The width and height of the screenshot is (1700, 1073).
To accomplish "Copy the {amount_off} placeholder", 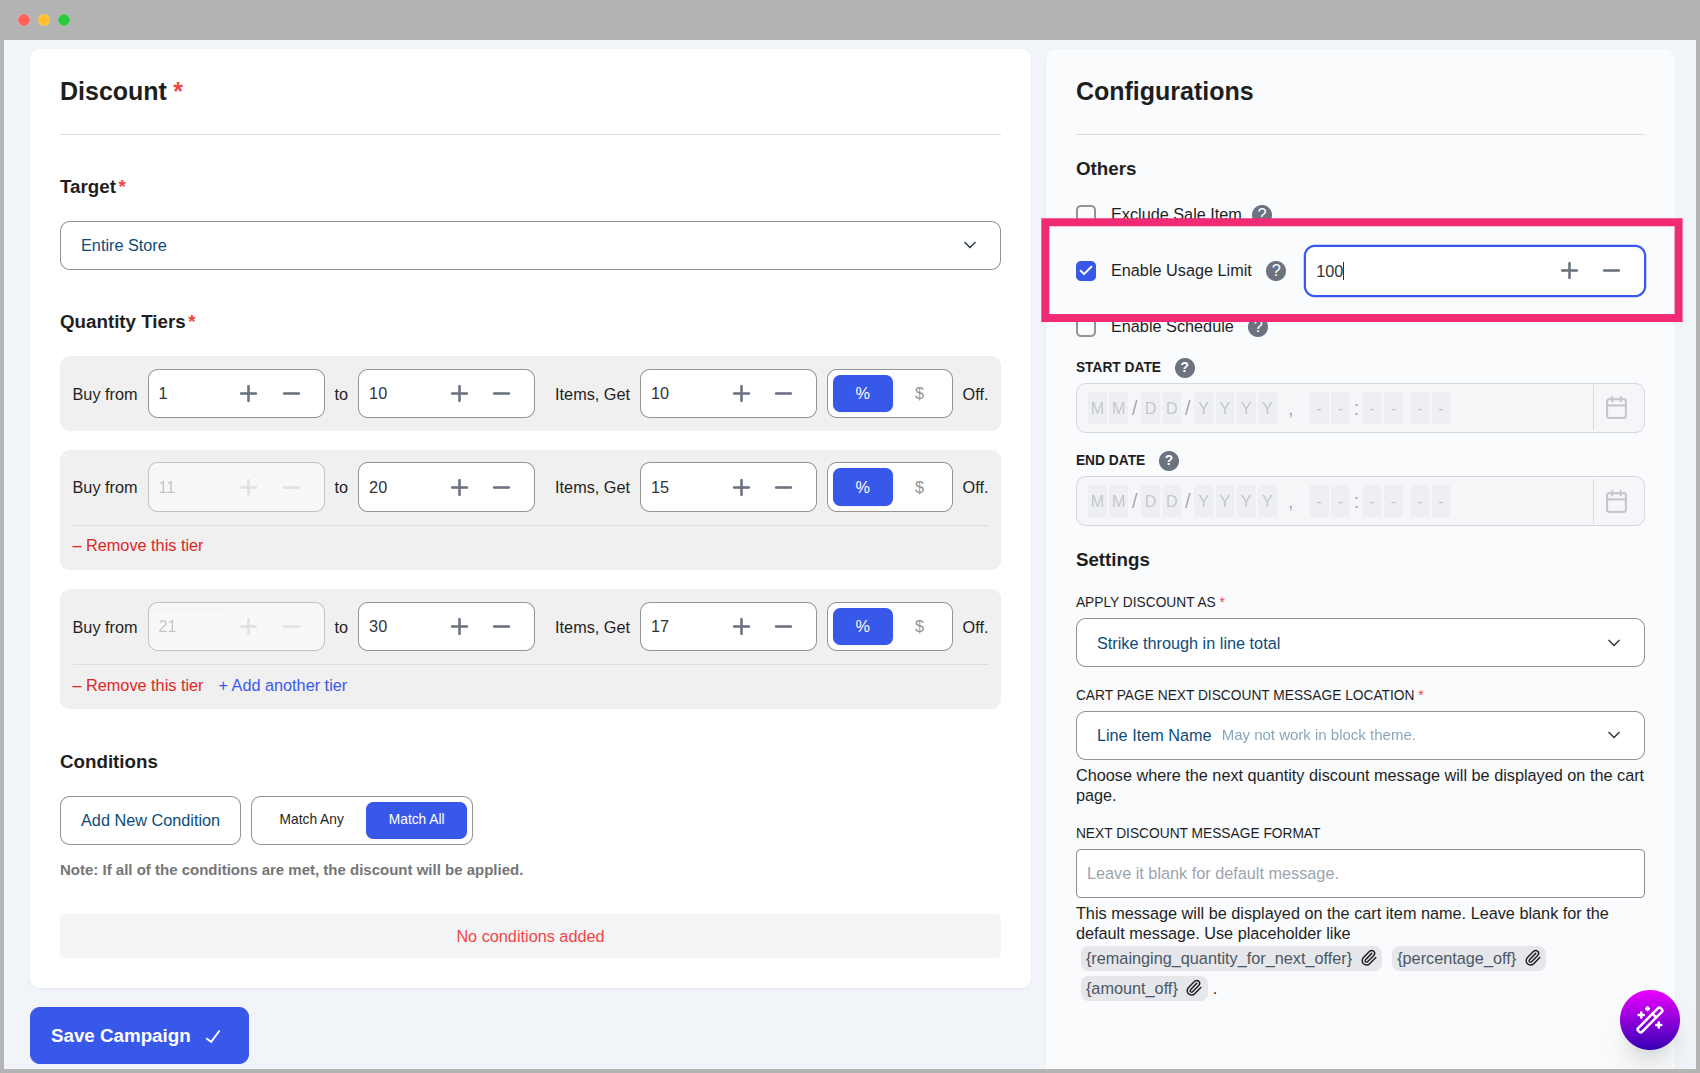I will point(1194,988).
